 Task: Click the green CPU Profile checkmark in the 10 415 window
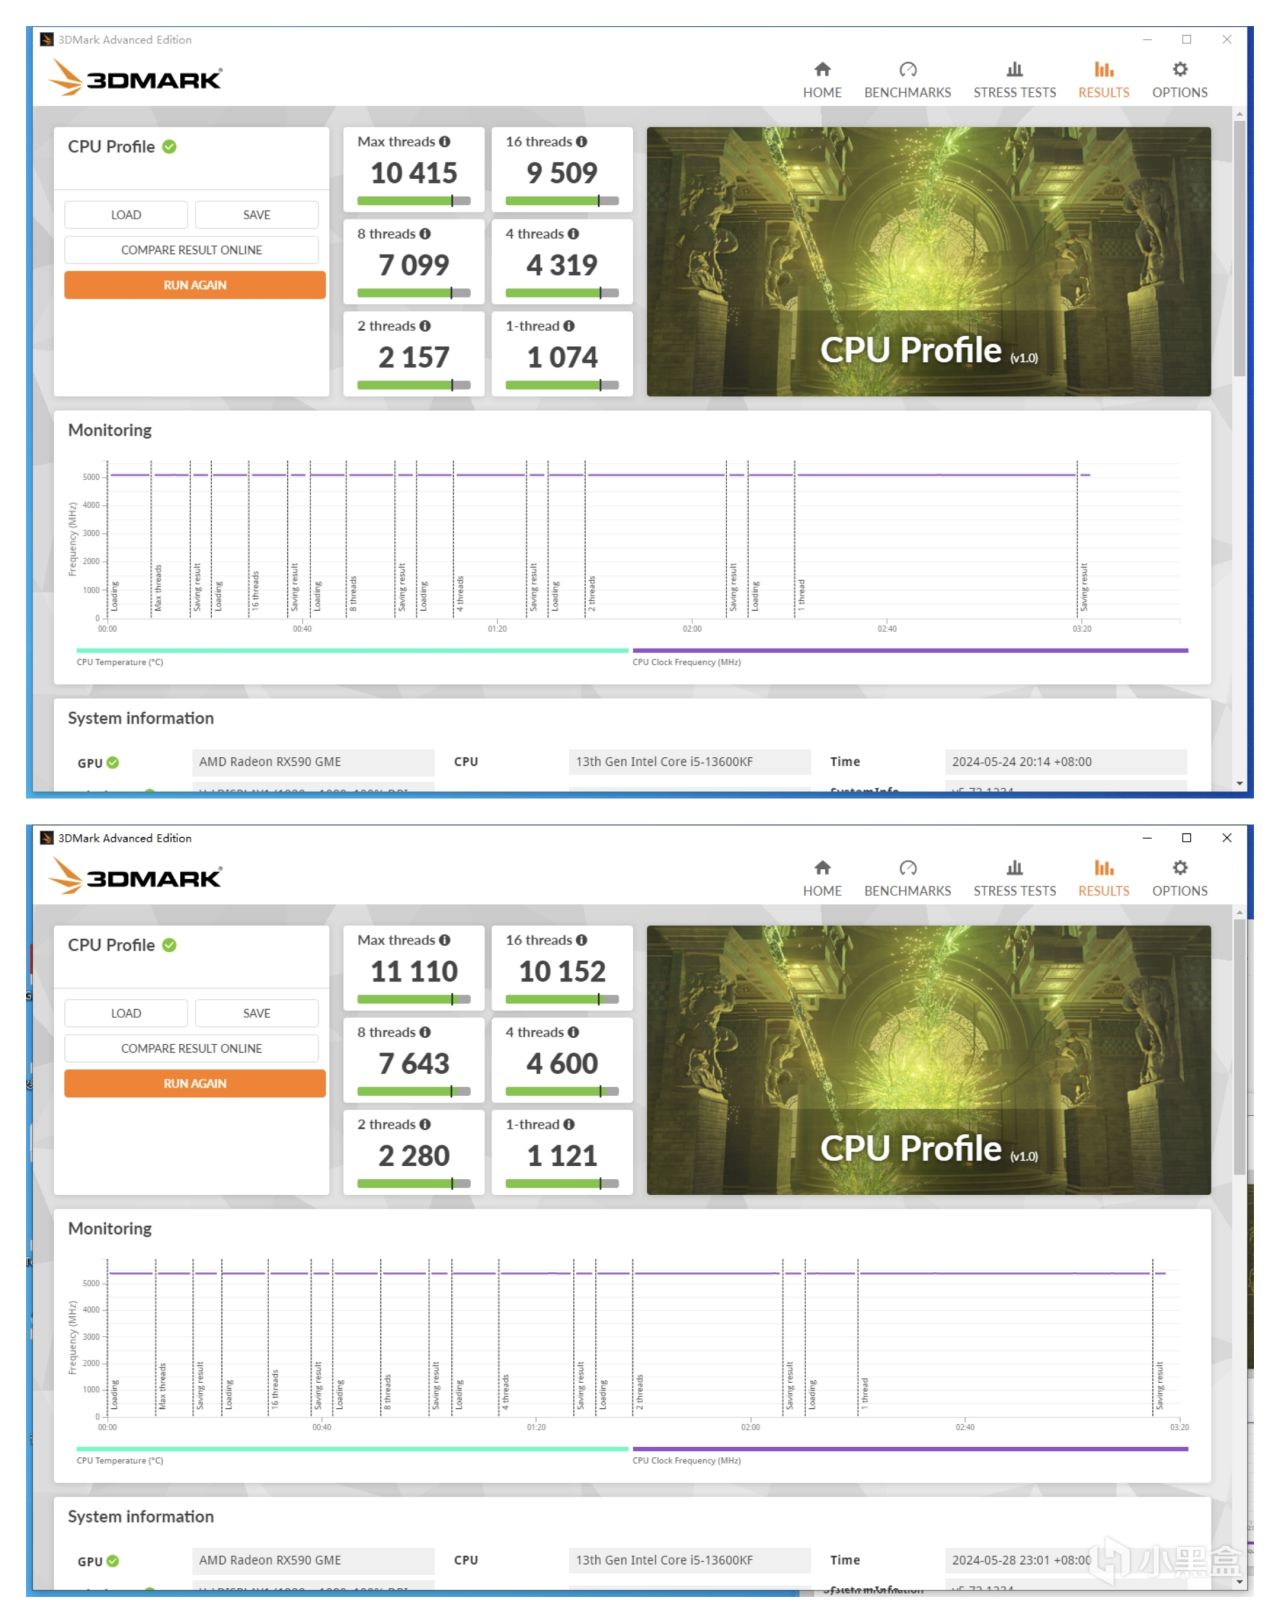(x=170, y=147)
